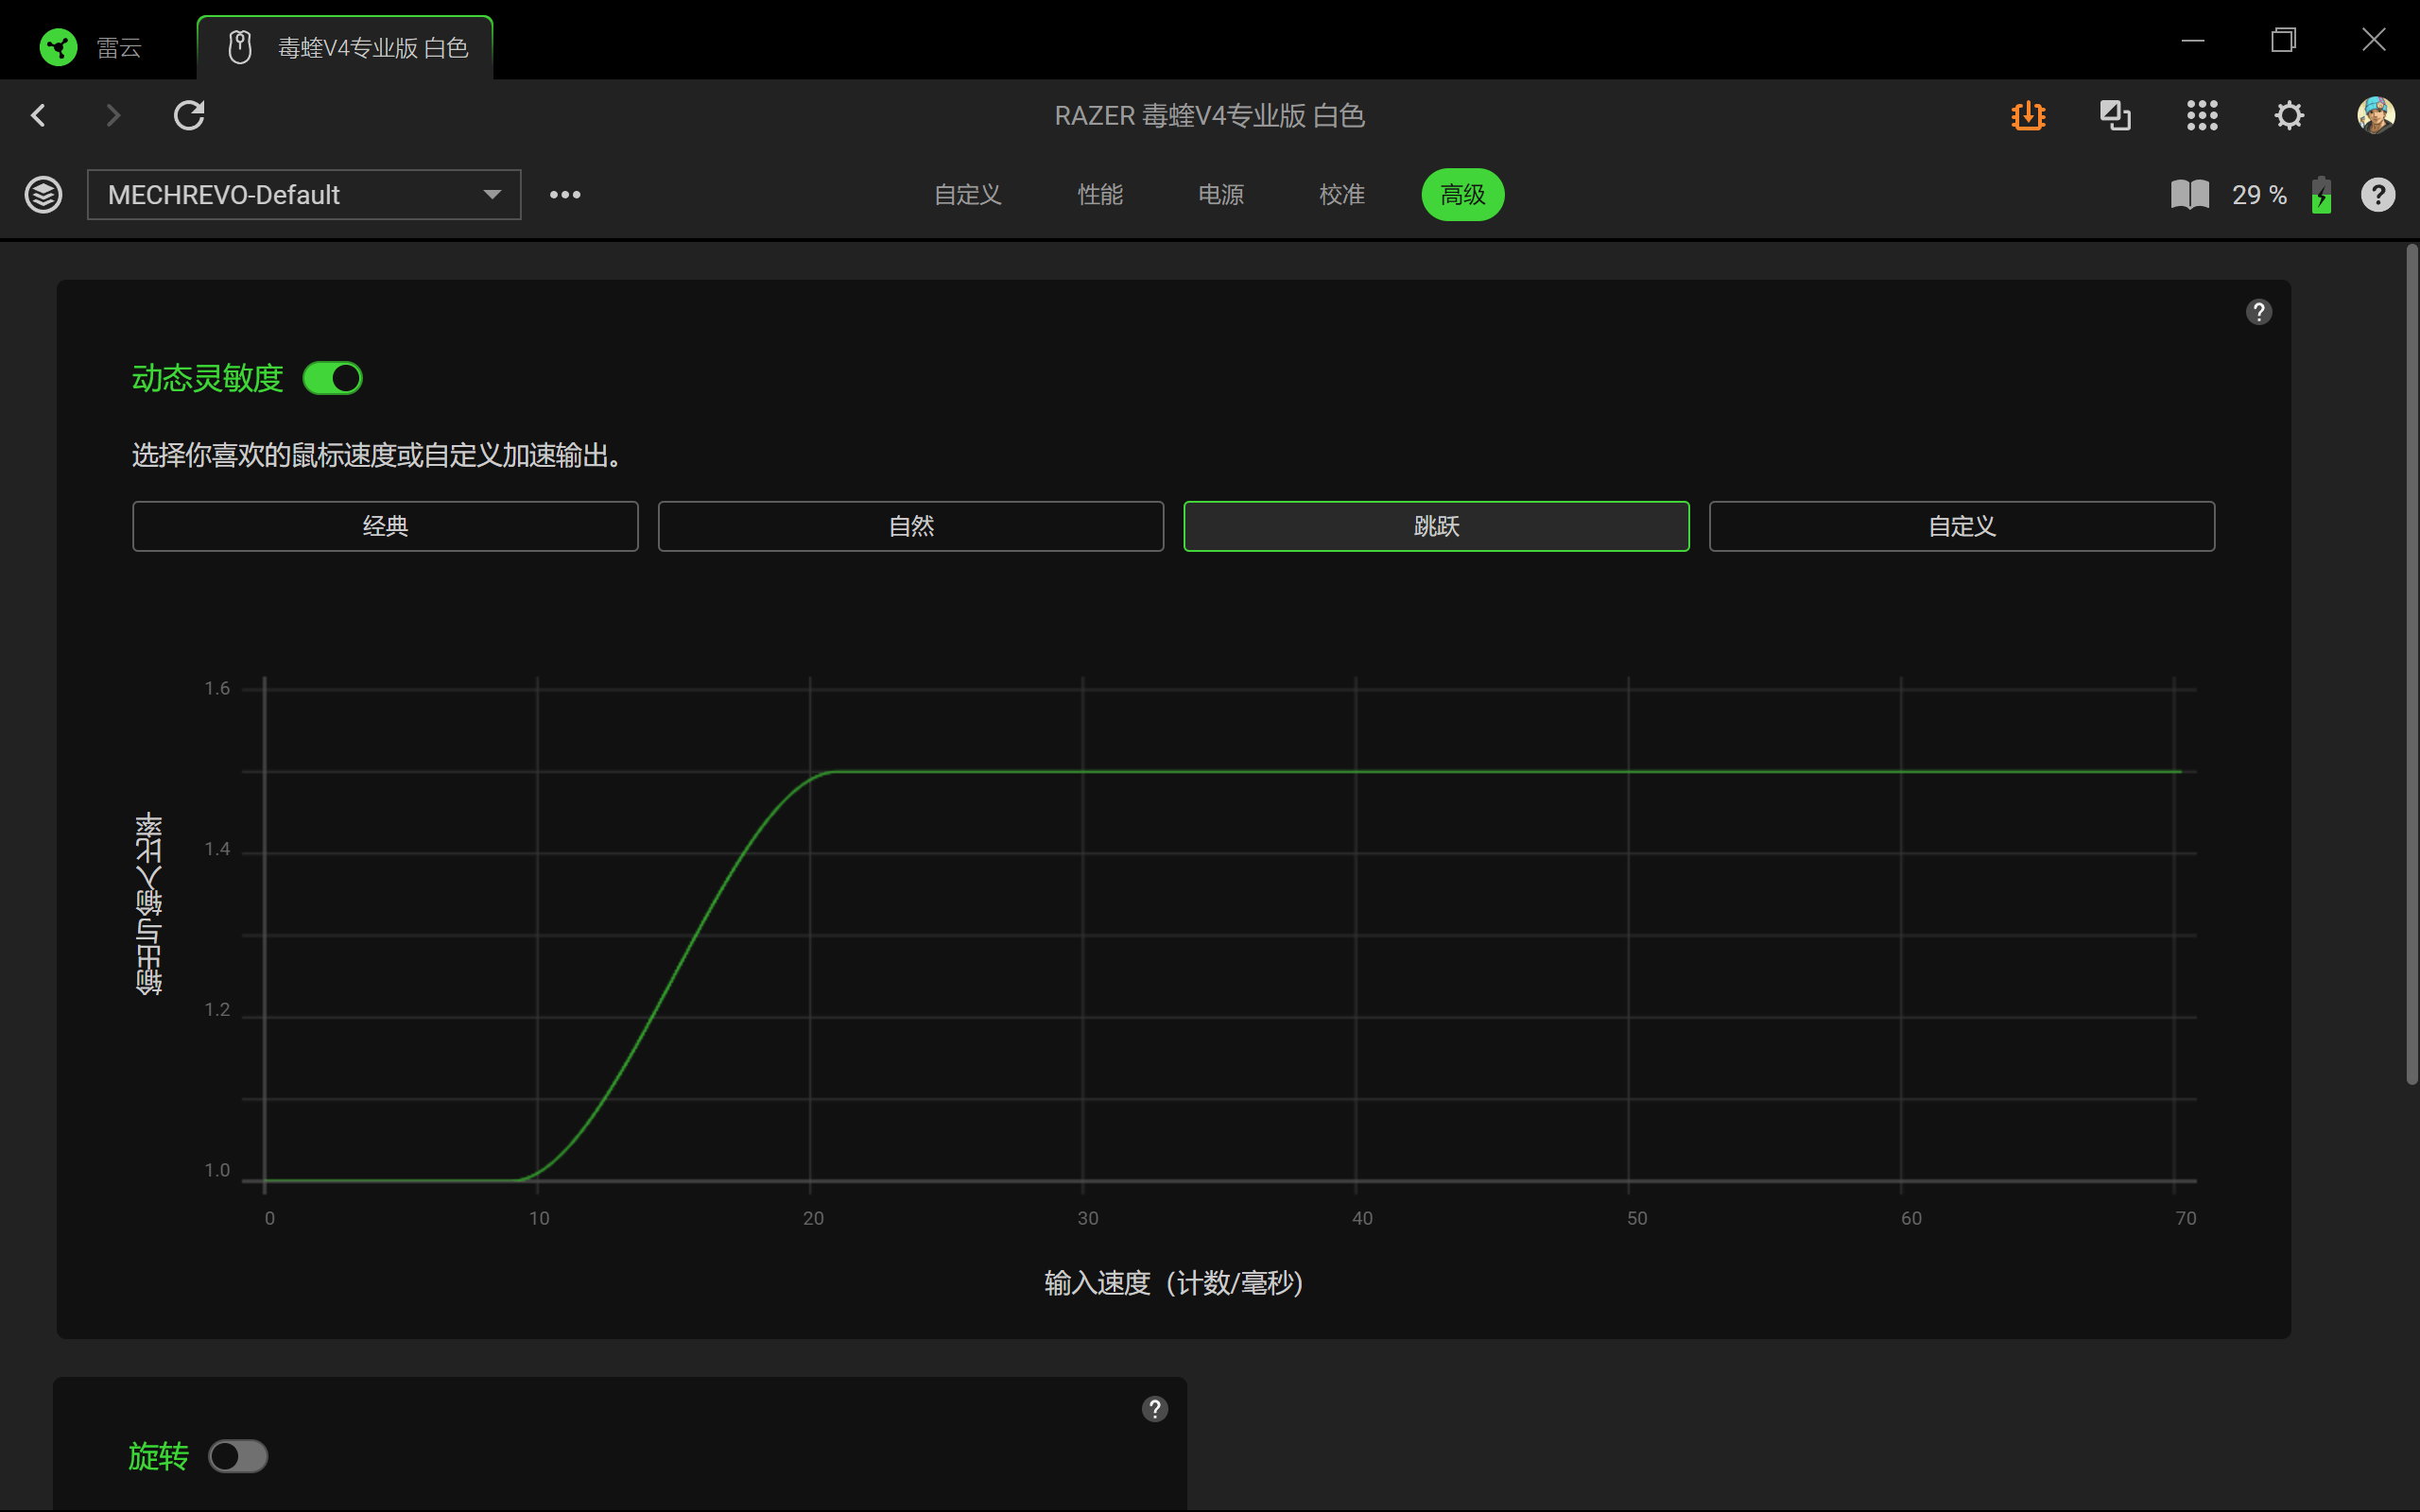Open the window switch overlay icon

[x=2115, y=116]
